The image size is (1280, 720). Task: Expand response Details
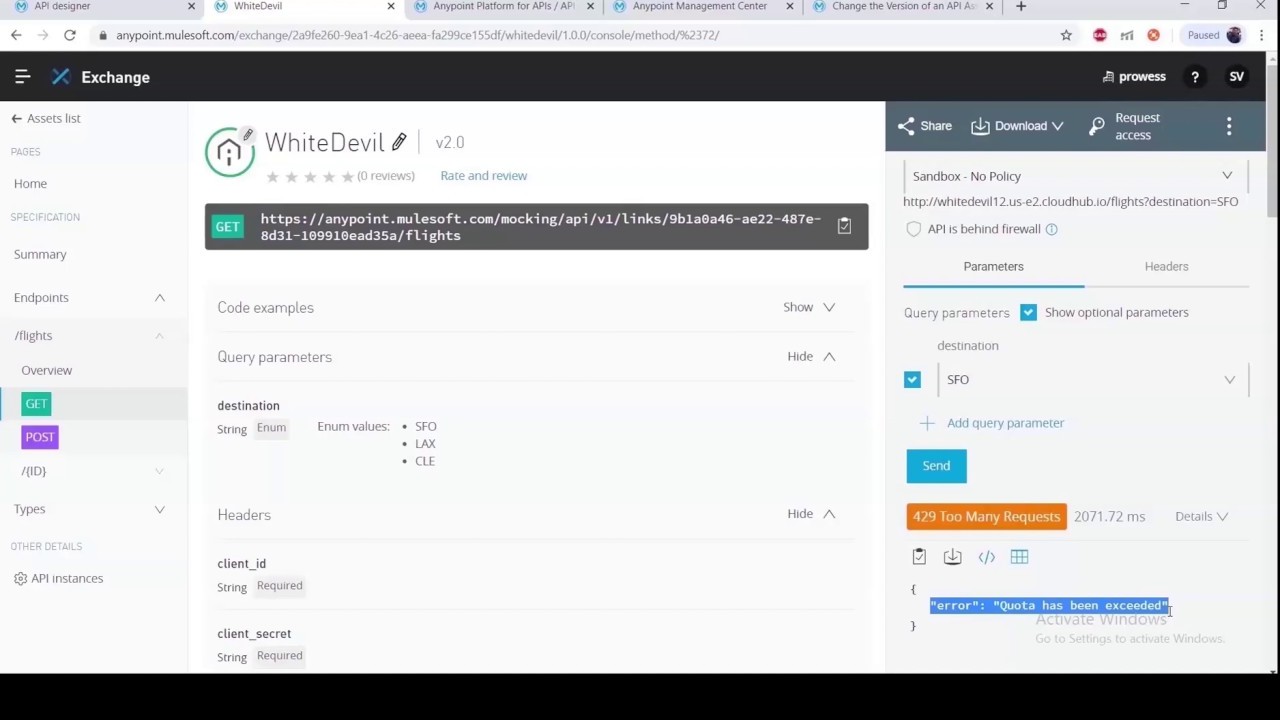point(1202,517)
